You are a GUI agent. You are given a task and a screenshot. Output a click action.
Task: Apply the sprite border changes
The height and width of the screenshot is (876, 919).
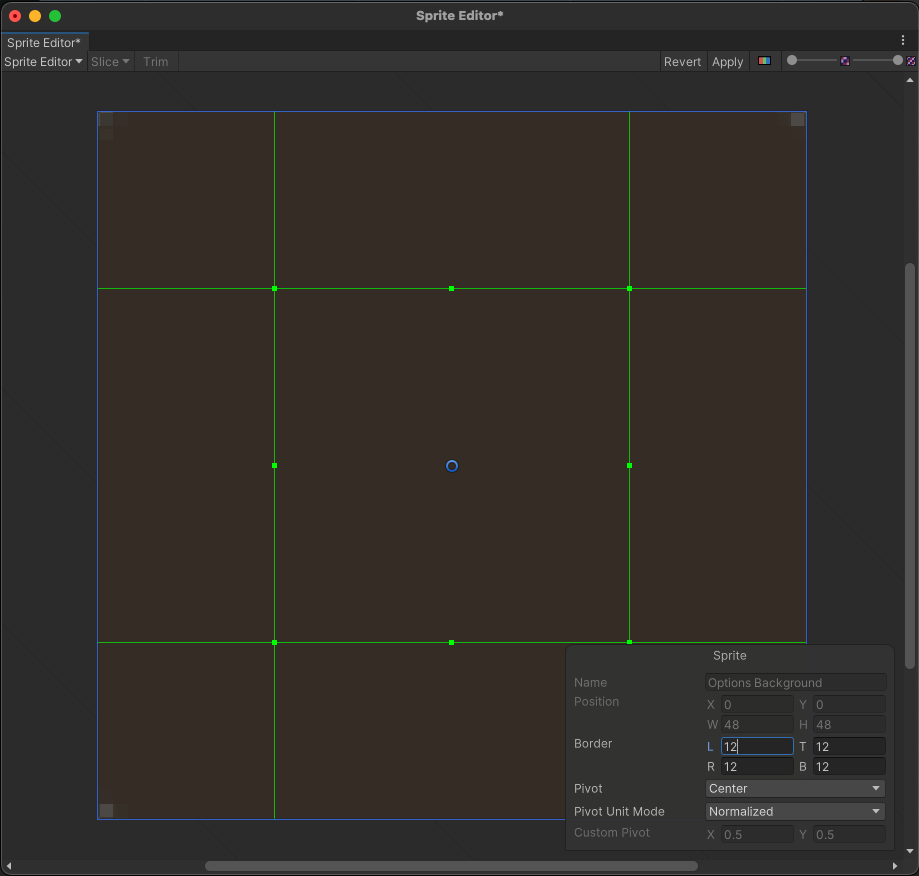coord(728,61)
